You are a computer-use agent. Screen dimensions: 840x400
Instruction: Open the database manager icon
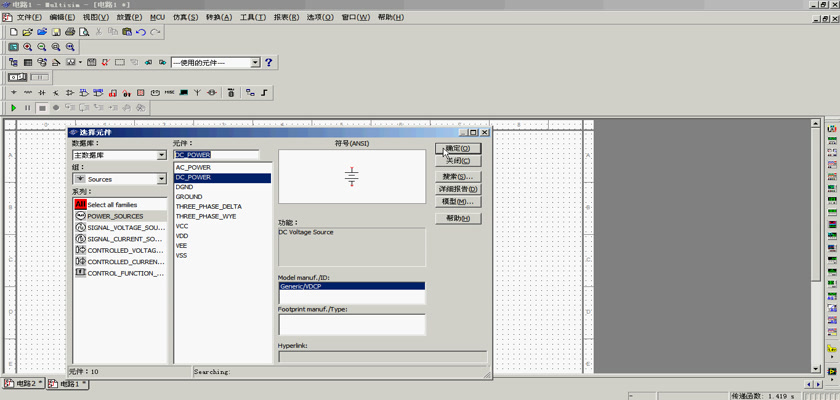tap(42, 63)
